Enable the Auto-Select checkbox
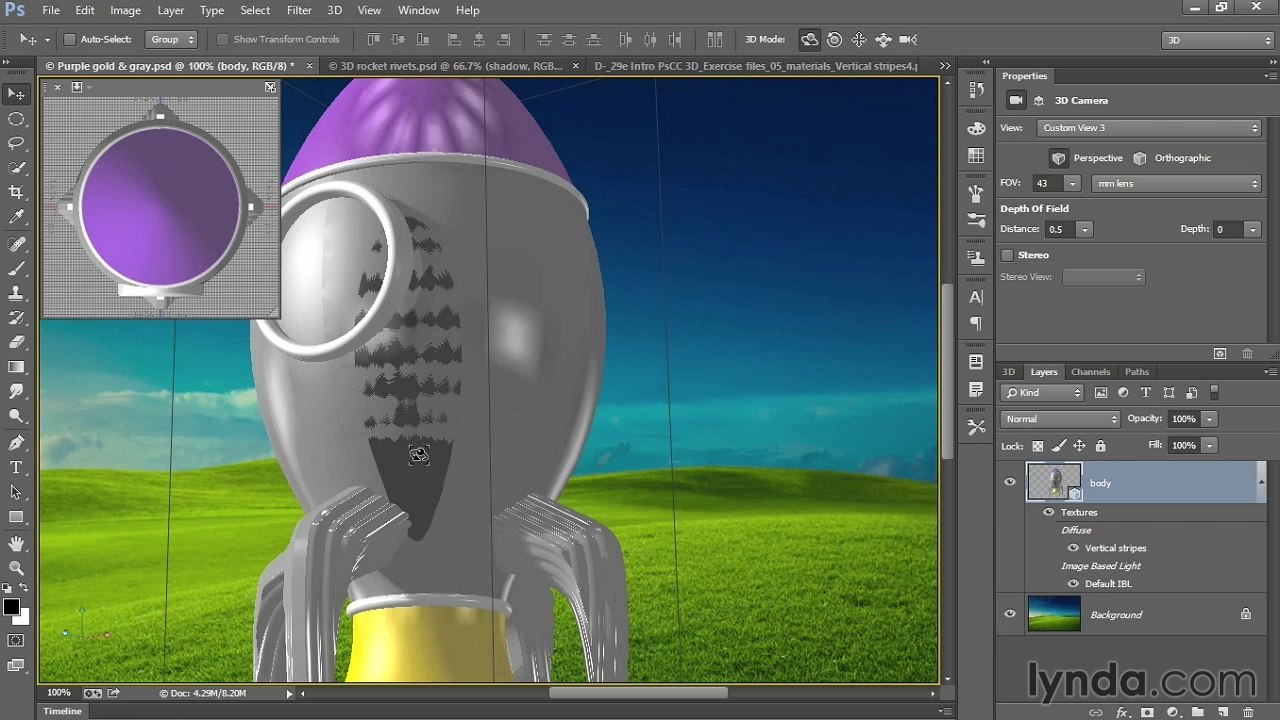This screenshot has width=1280, height=720. point(70,40)
